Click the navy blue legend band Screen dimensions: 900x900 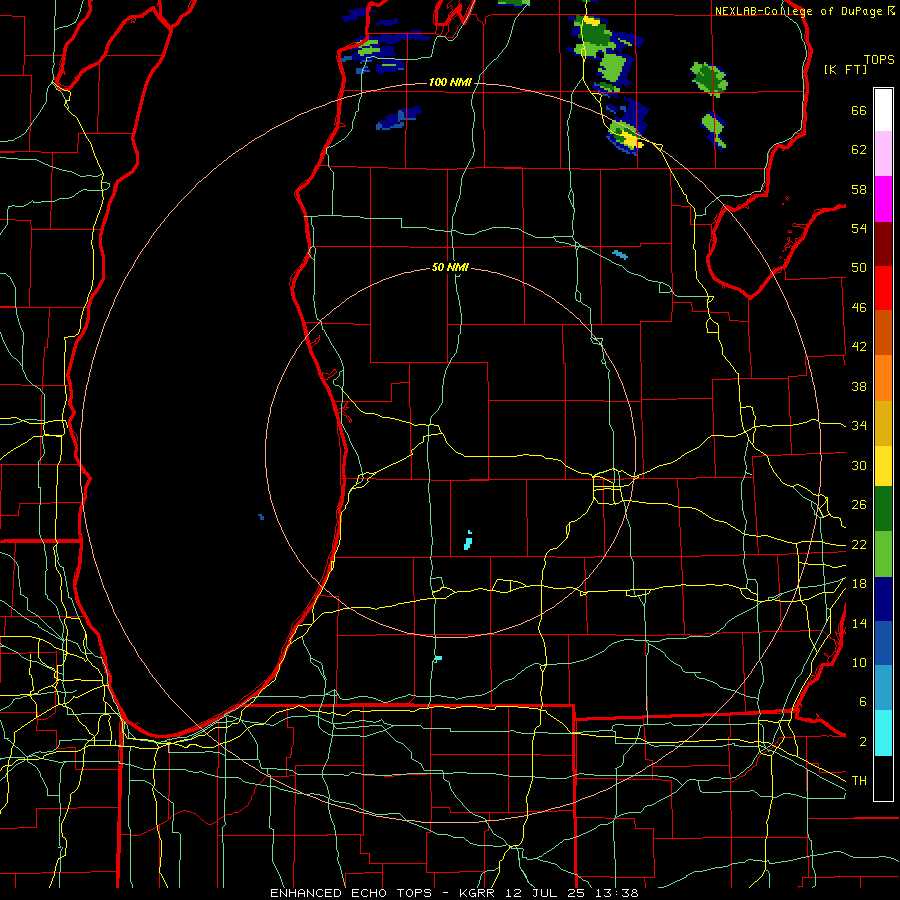click(x=883, y=599)
